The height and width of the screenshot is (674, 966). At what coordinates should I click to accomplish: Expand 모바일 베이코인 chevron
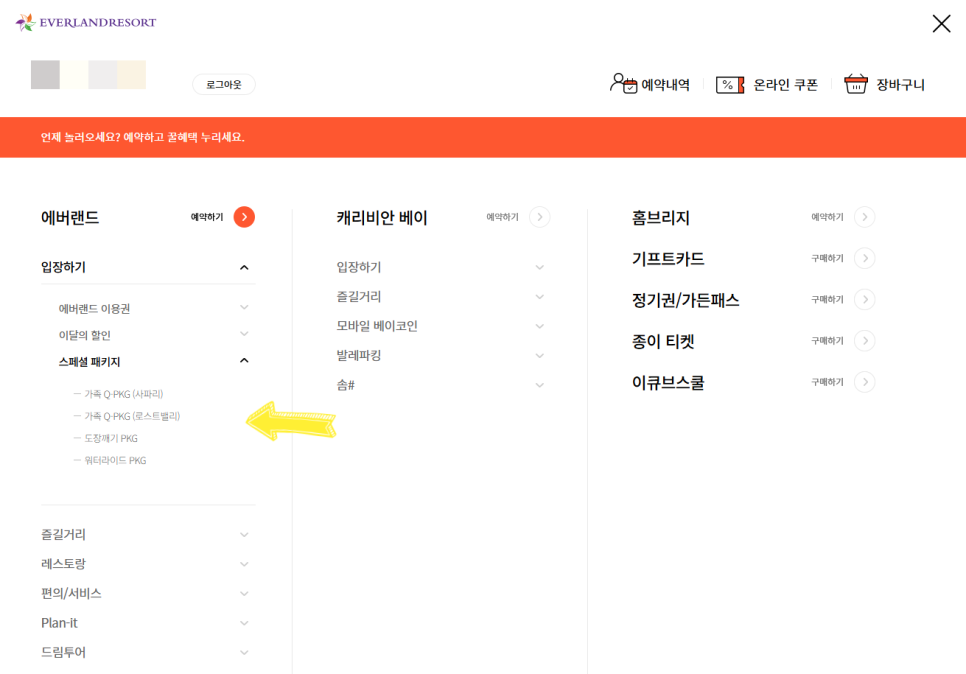(540, 327)
